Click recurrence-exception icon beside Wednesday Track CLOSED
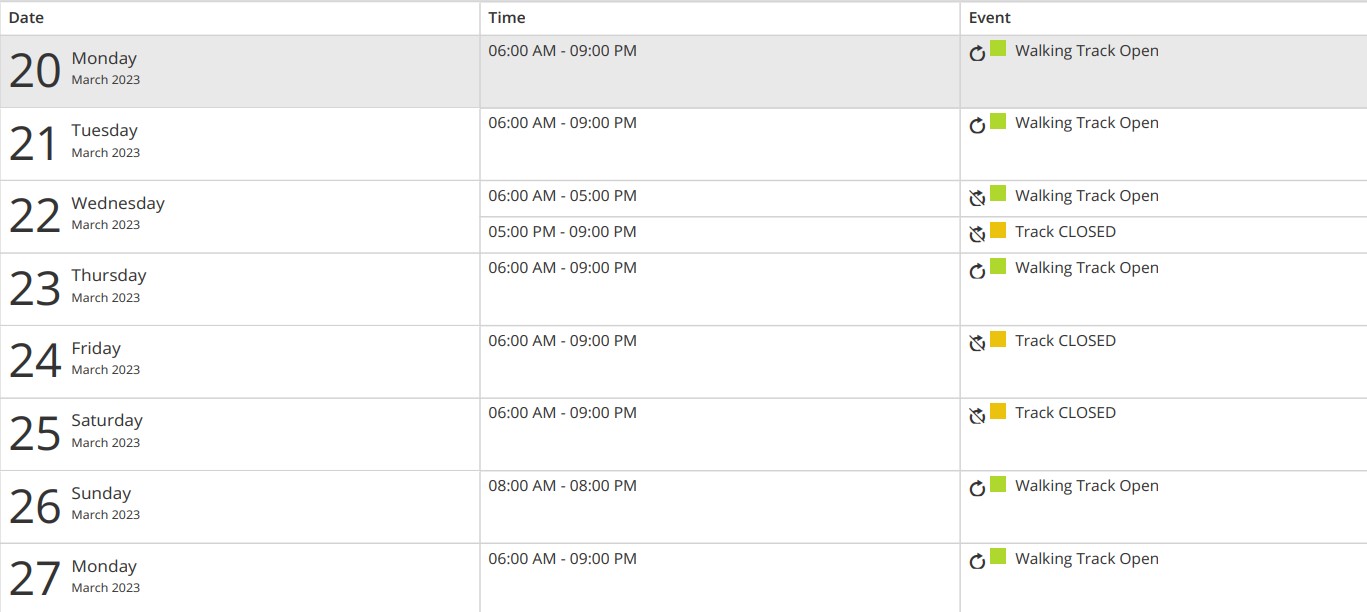This screenshot has height=612, width=1367. click(x=977, y=234)
